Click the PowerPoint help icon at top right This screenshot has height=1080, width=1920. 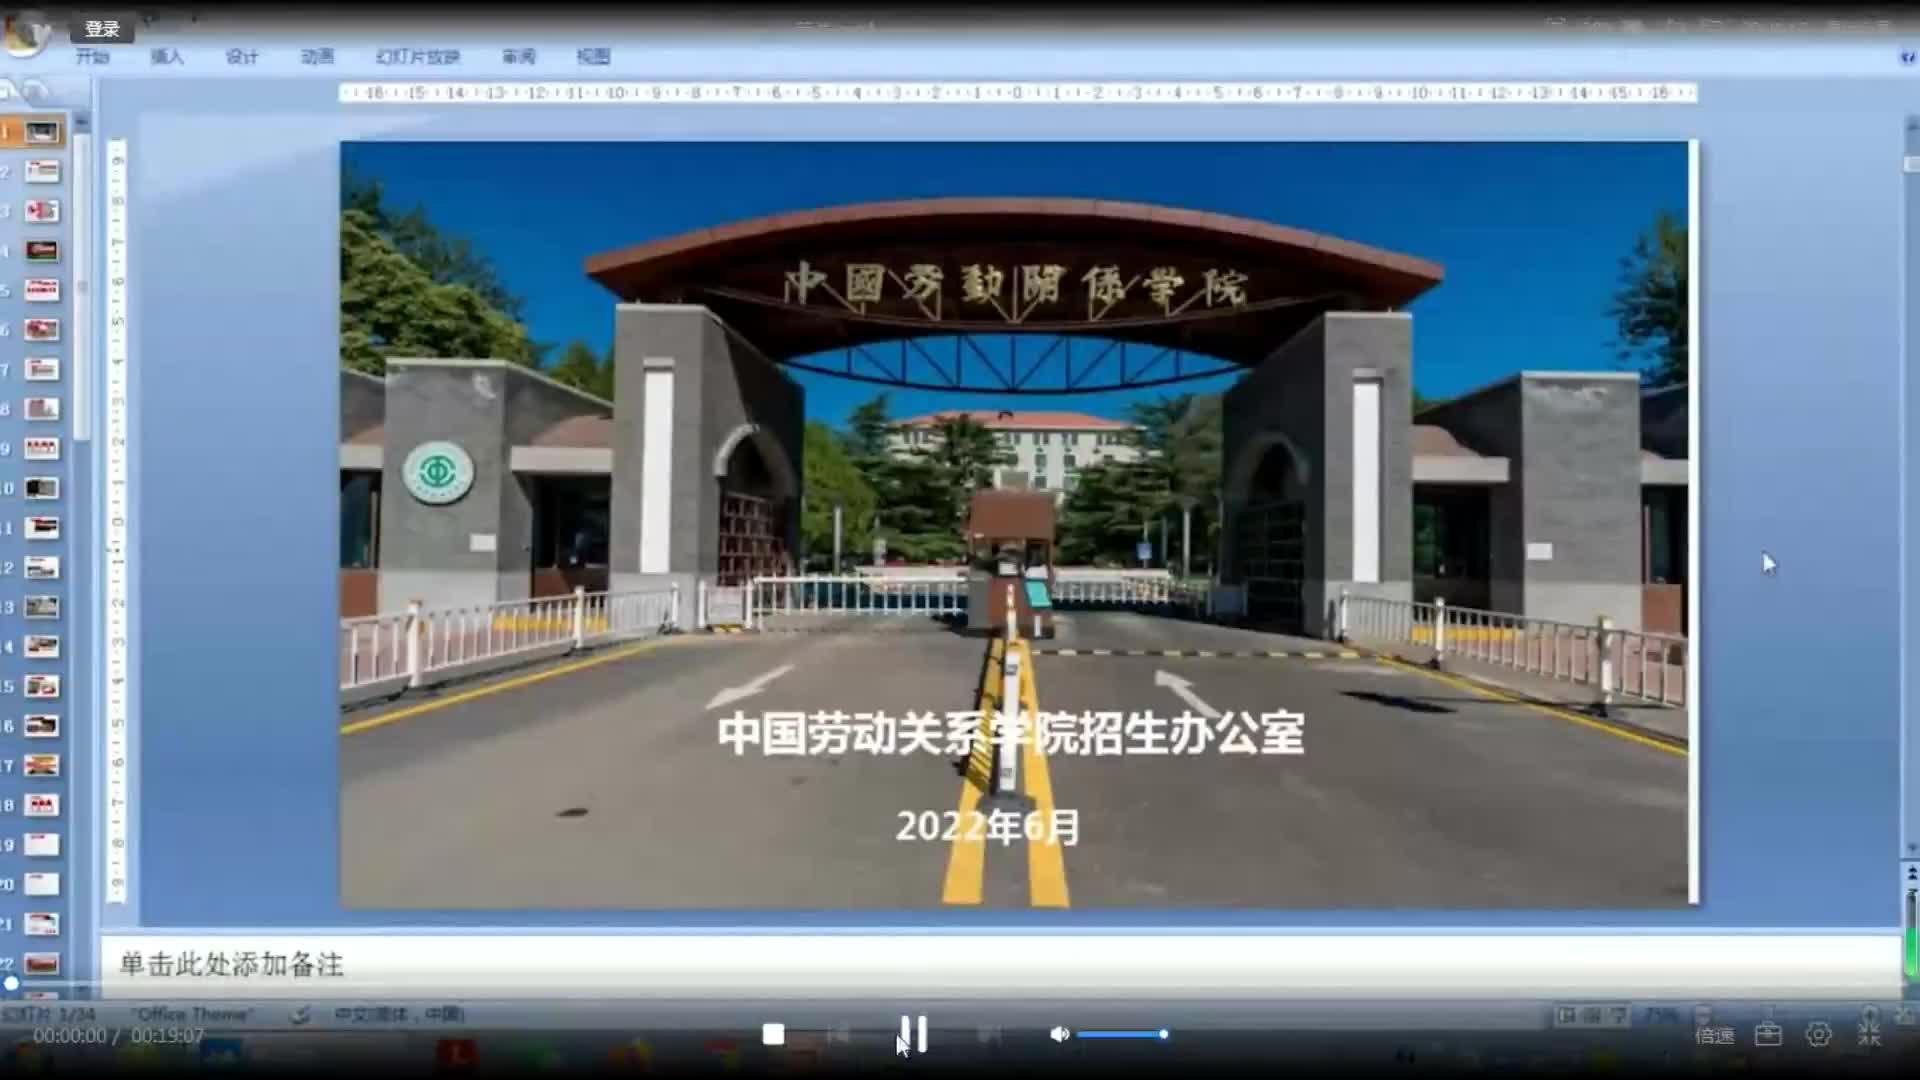pos(1908,58)
